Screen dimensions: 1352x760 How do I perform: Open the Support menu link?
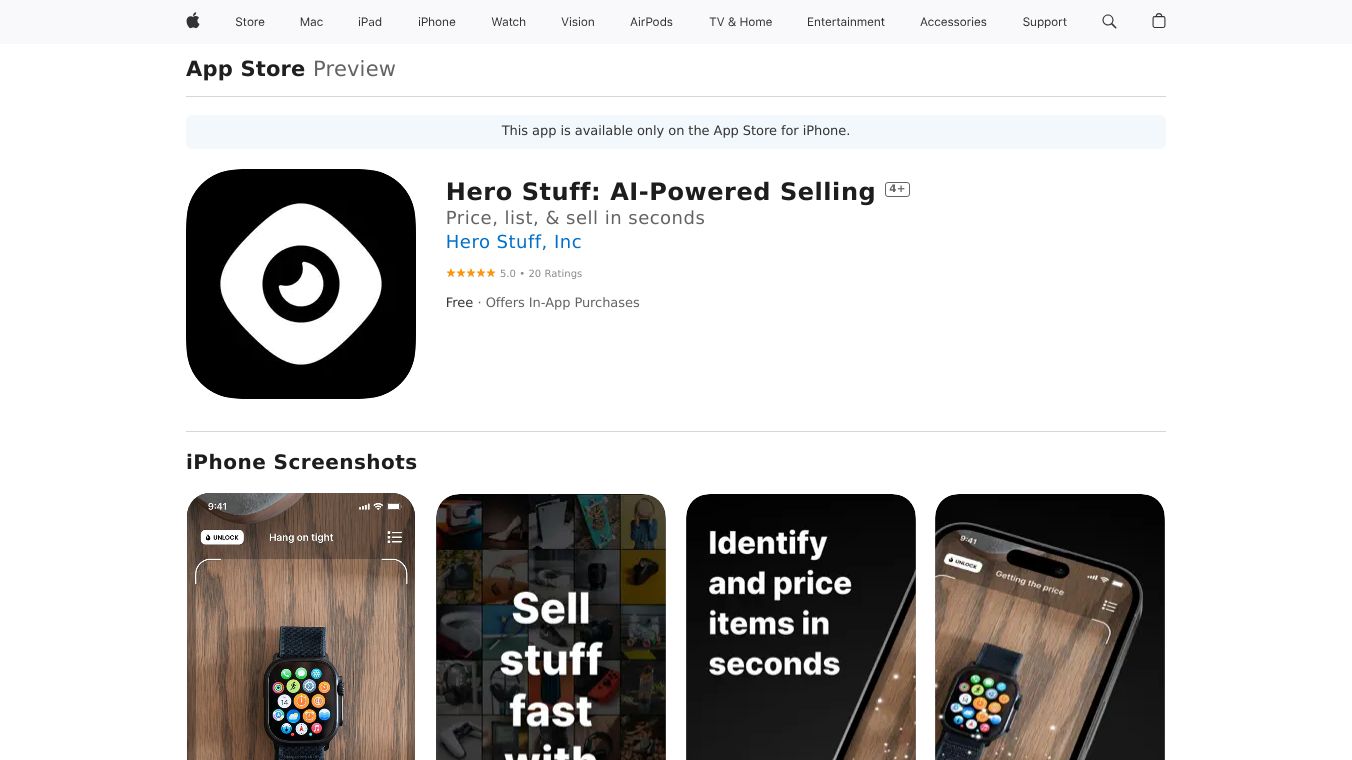coord(1044,22)
